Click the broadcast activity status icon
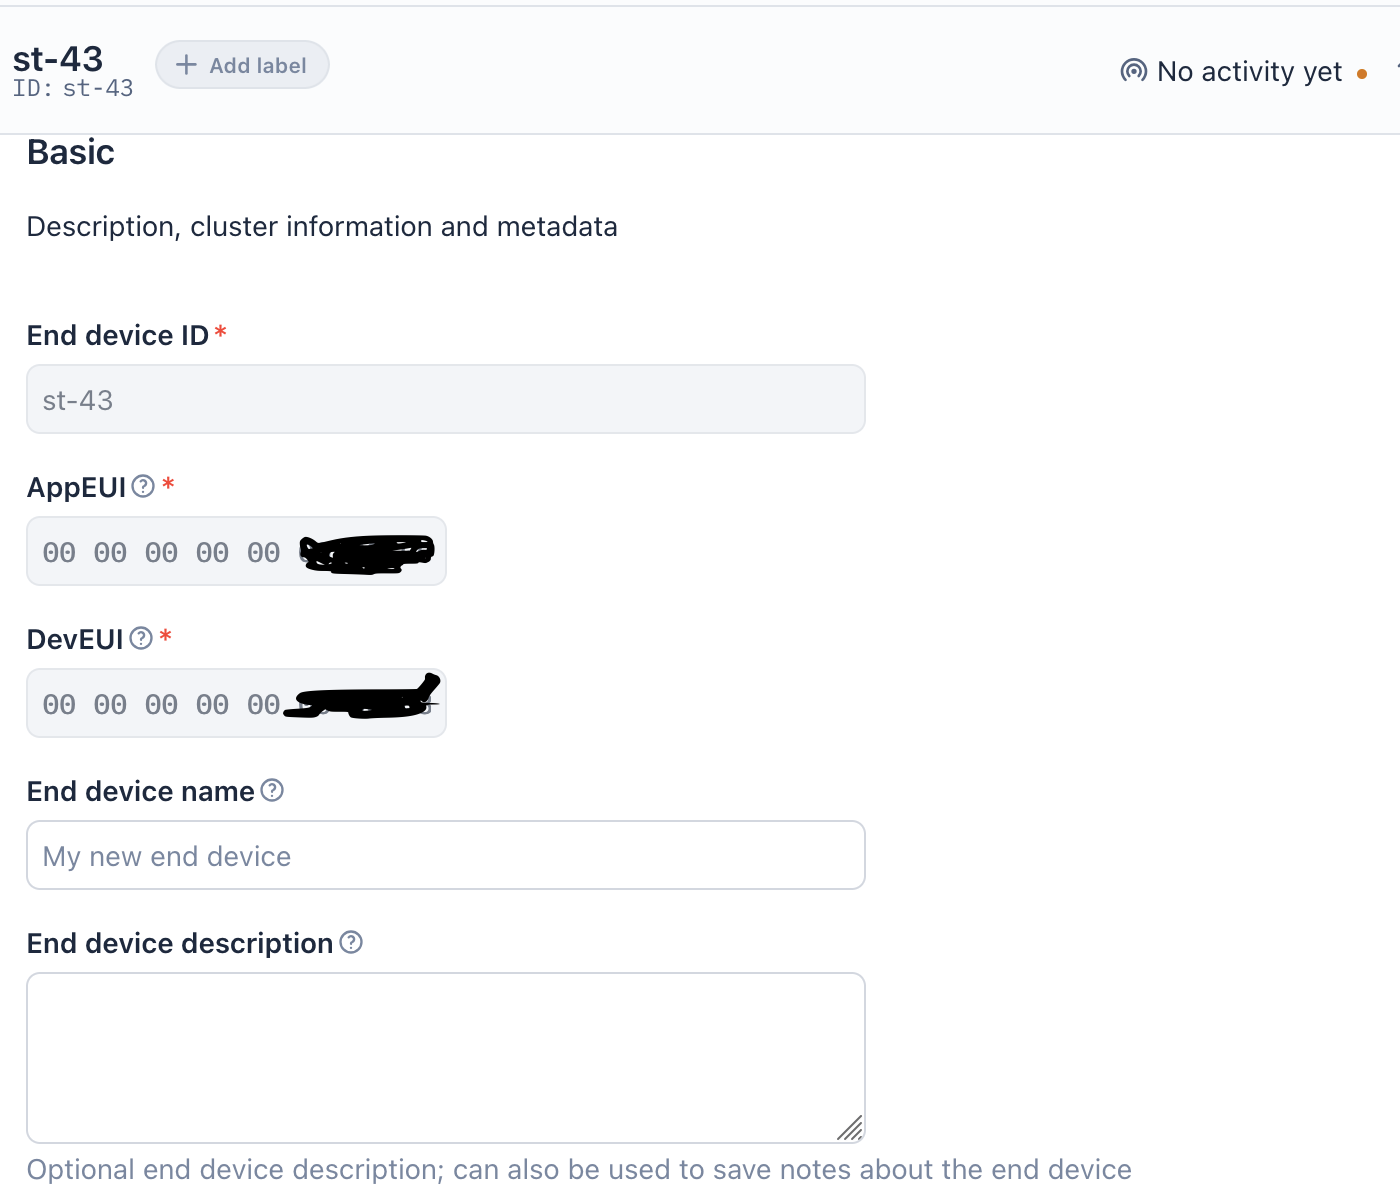This screenshot has height=1204, width=1400. (x=1133, y=71)
